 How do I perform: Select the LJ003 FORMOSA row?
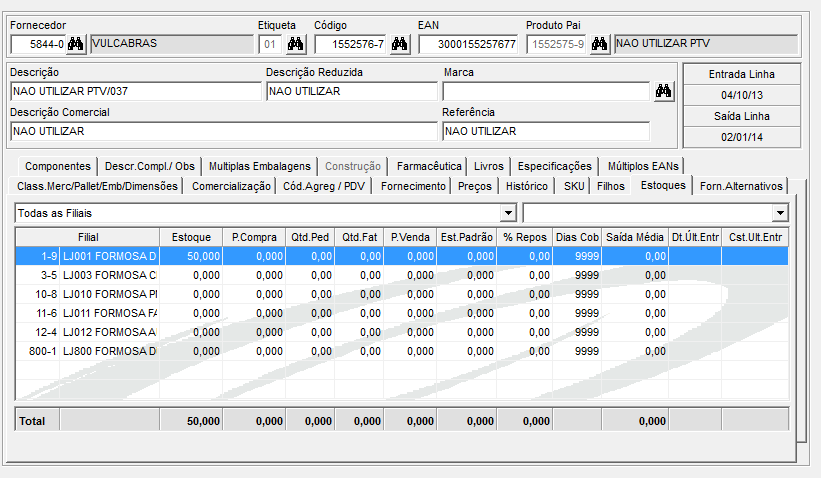(109, 274)
